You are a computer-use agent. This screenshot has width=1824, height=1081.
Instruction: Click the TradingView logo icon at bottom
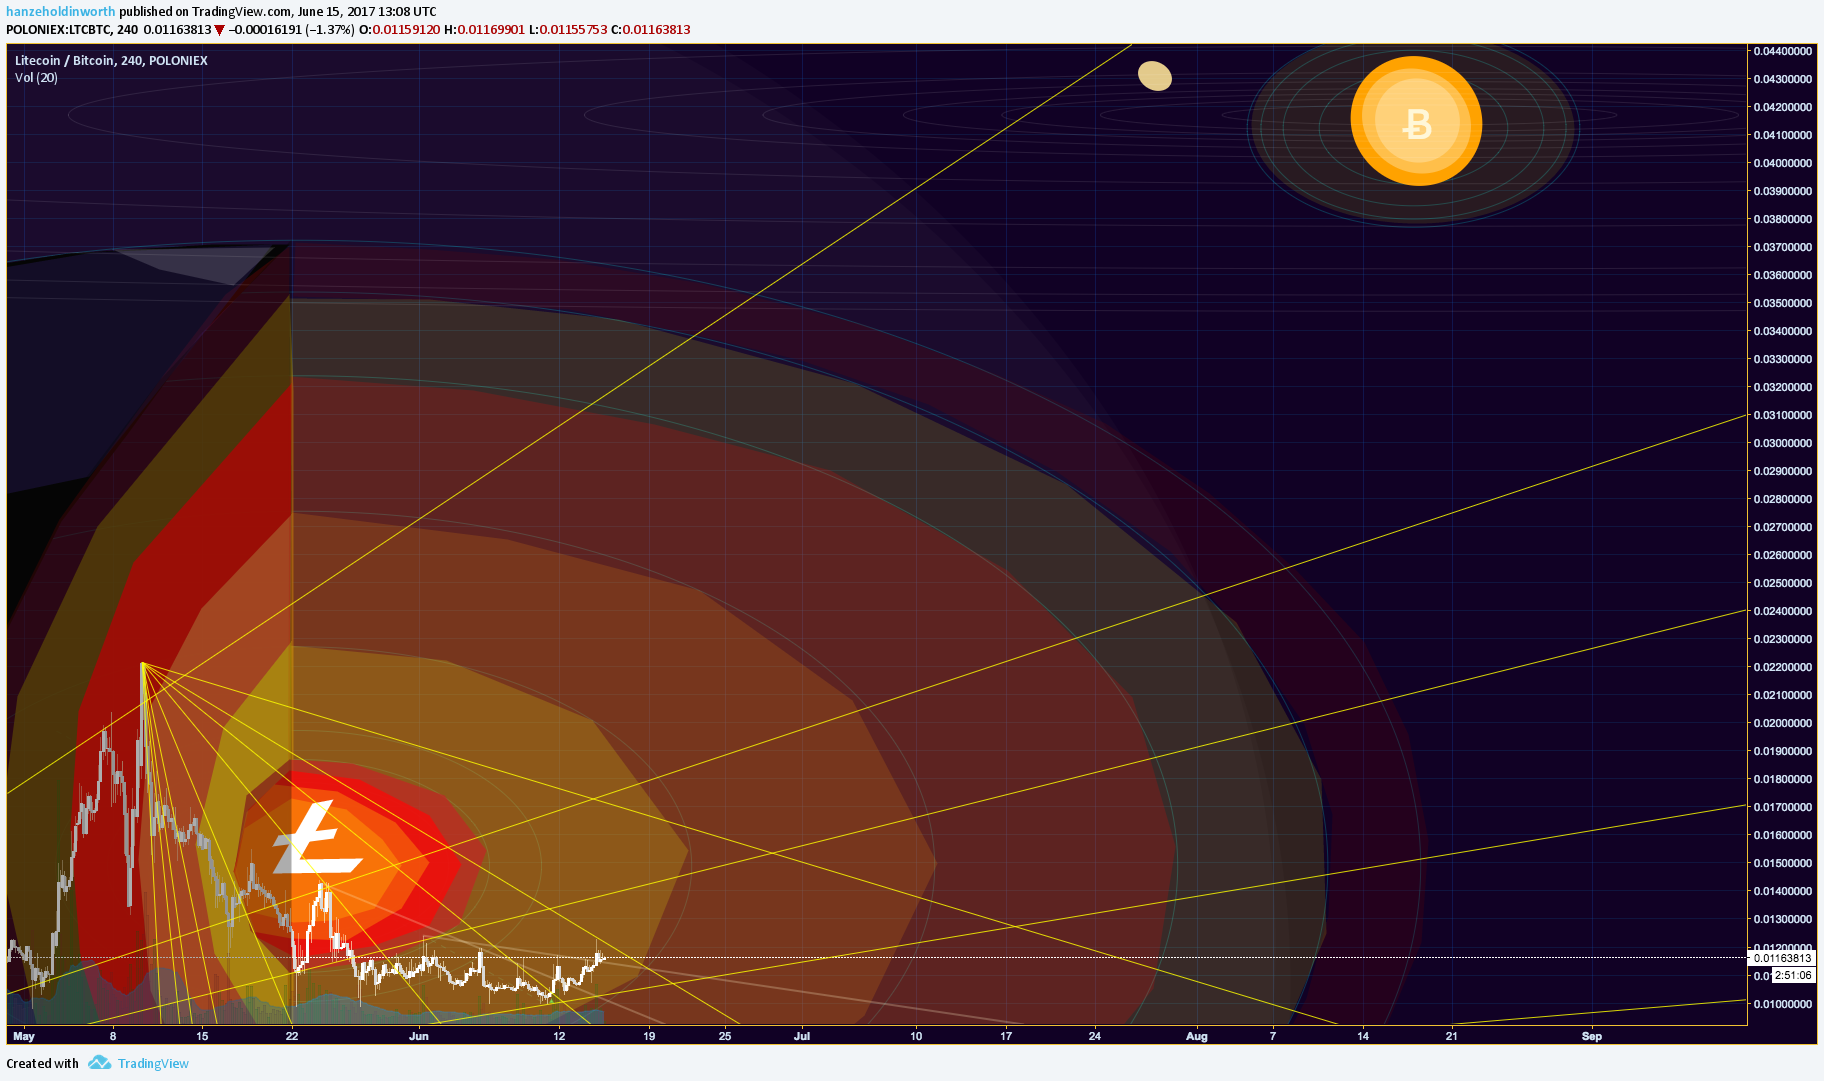pos(99,1063)
